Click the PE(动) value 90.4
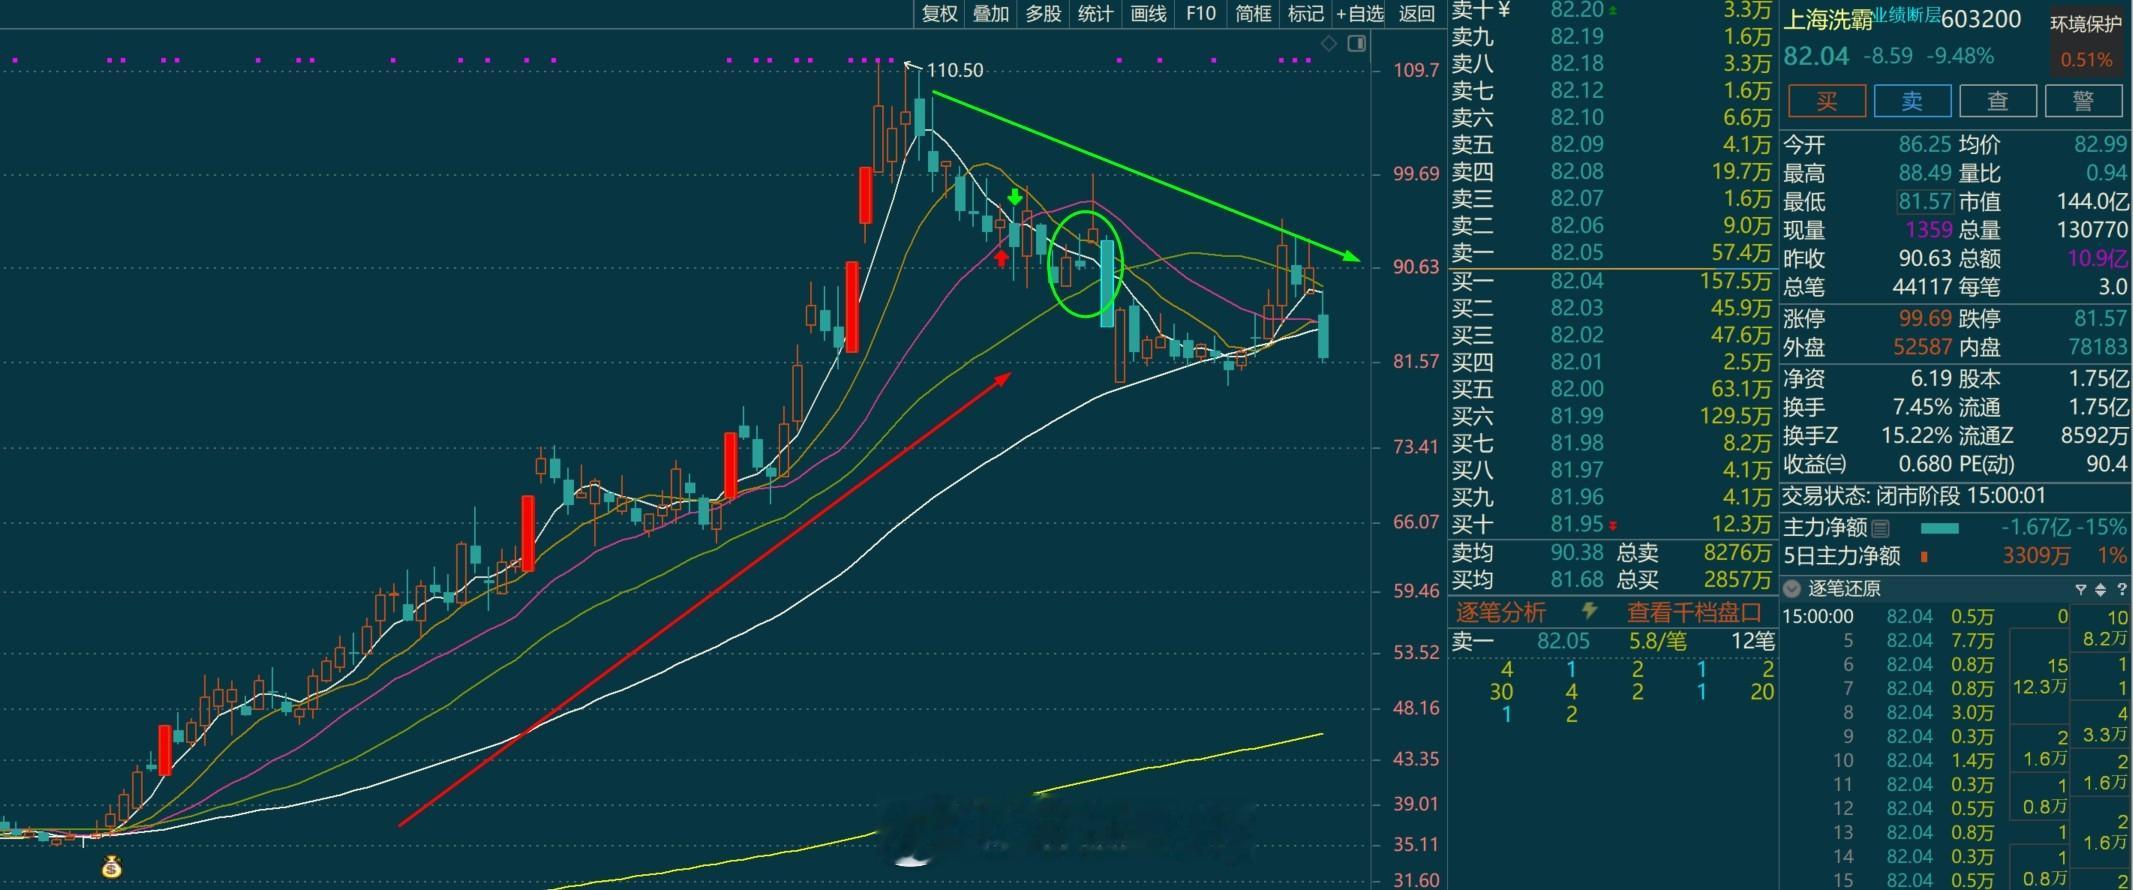Screen dimensions: 2133x890 pyautogui.click(x=2107, y=464)
